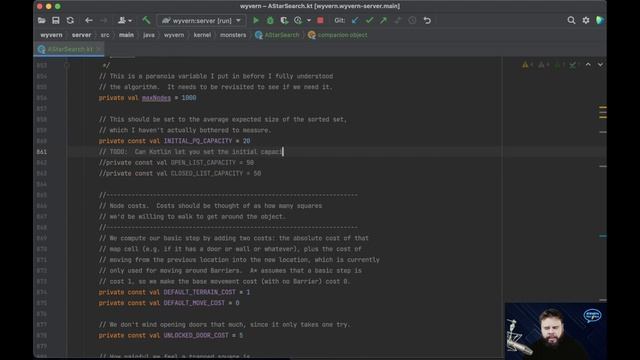
Task: Stop the running process with red square
Action: point(320,20)
